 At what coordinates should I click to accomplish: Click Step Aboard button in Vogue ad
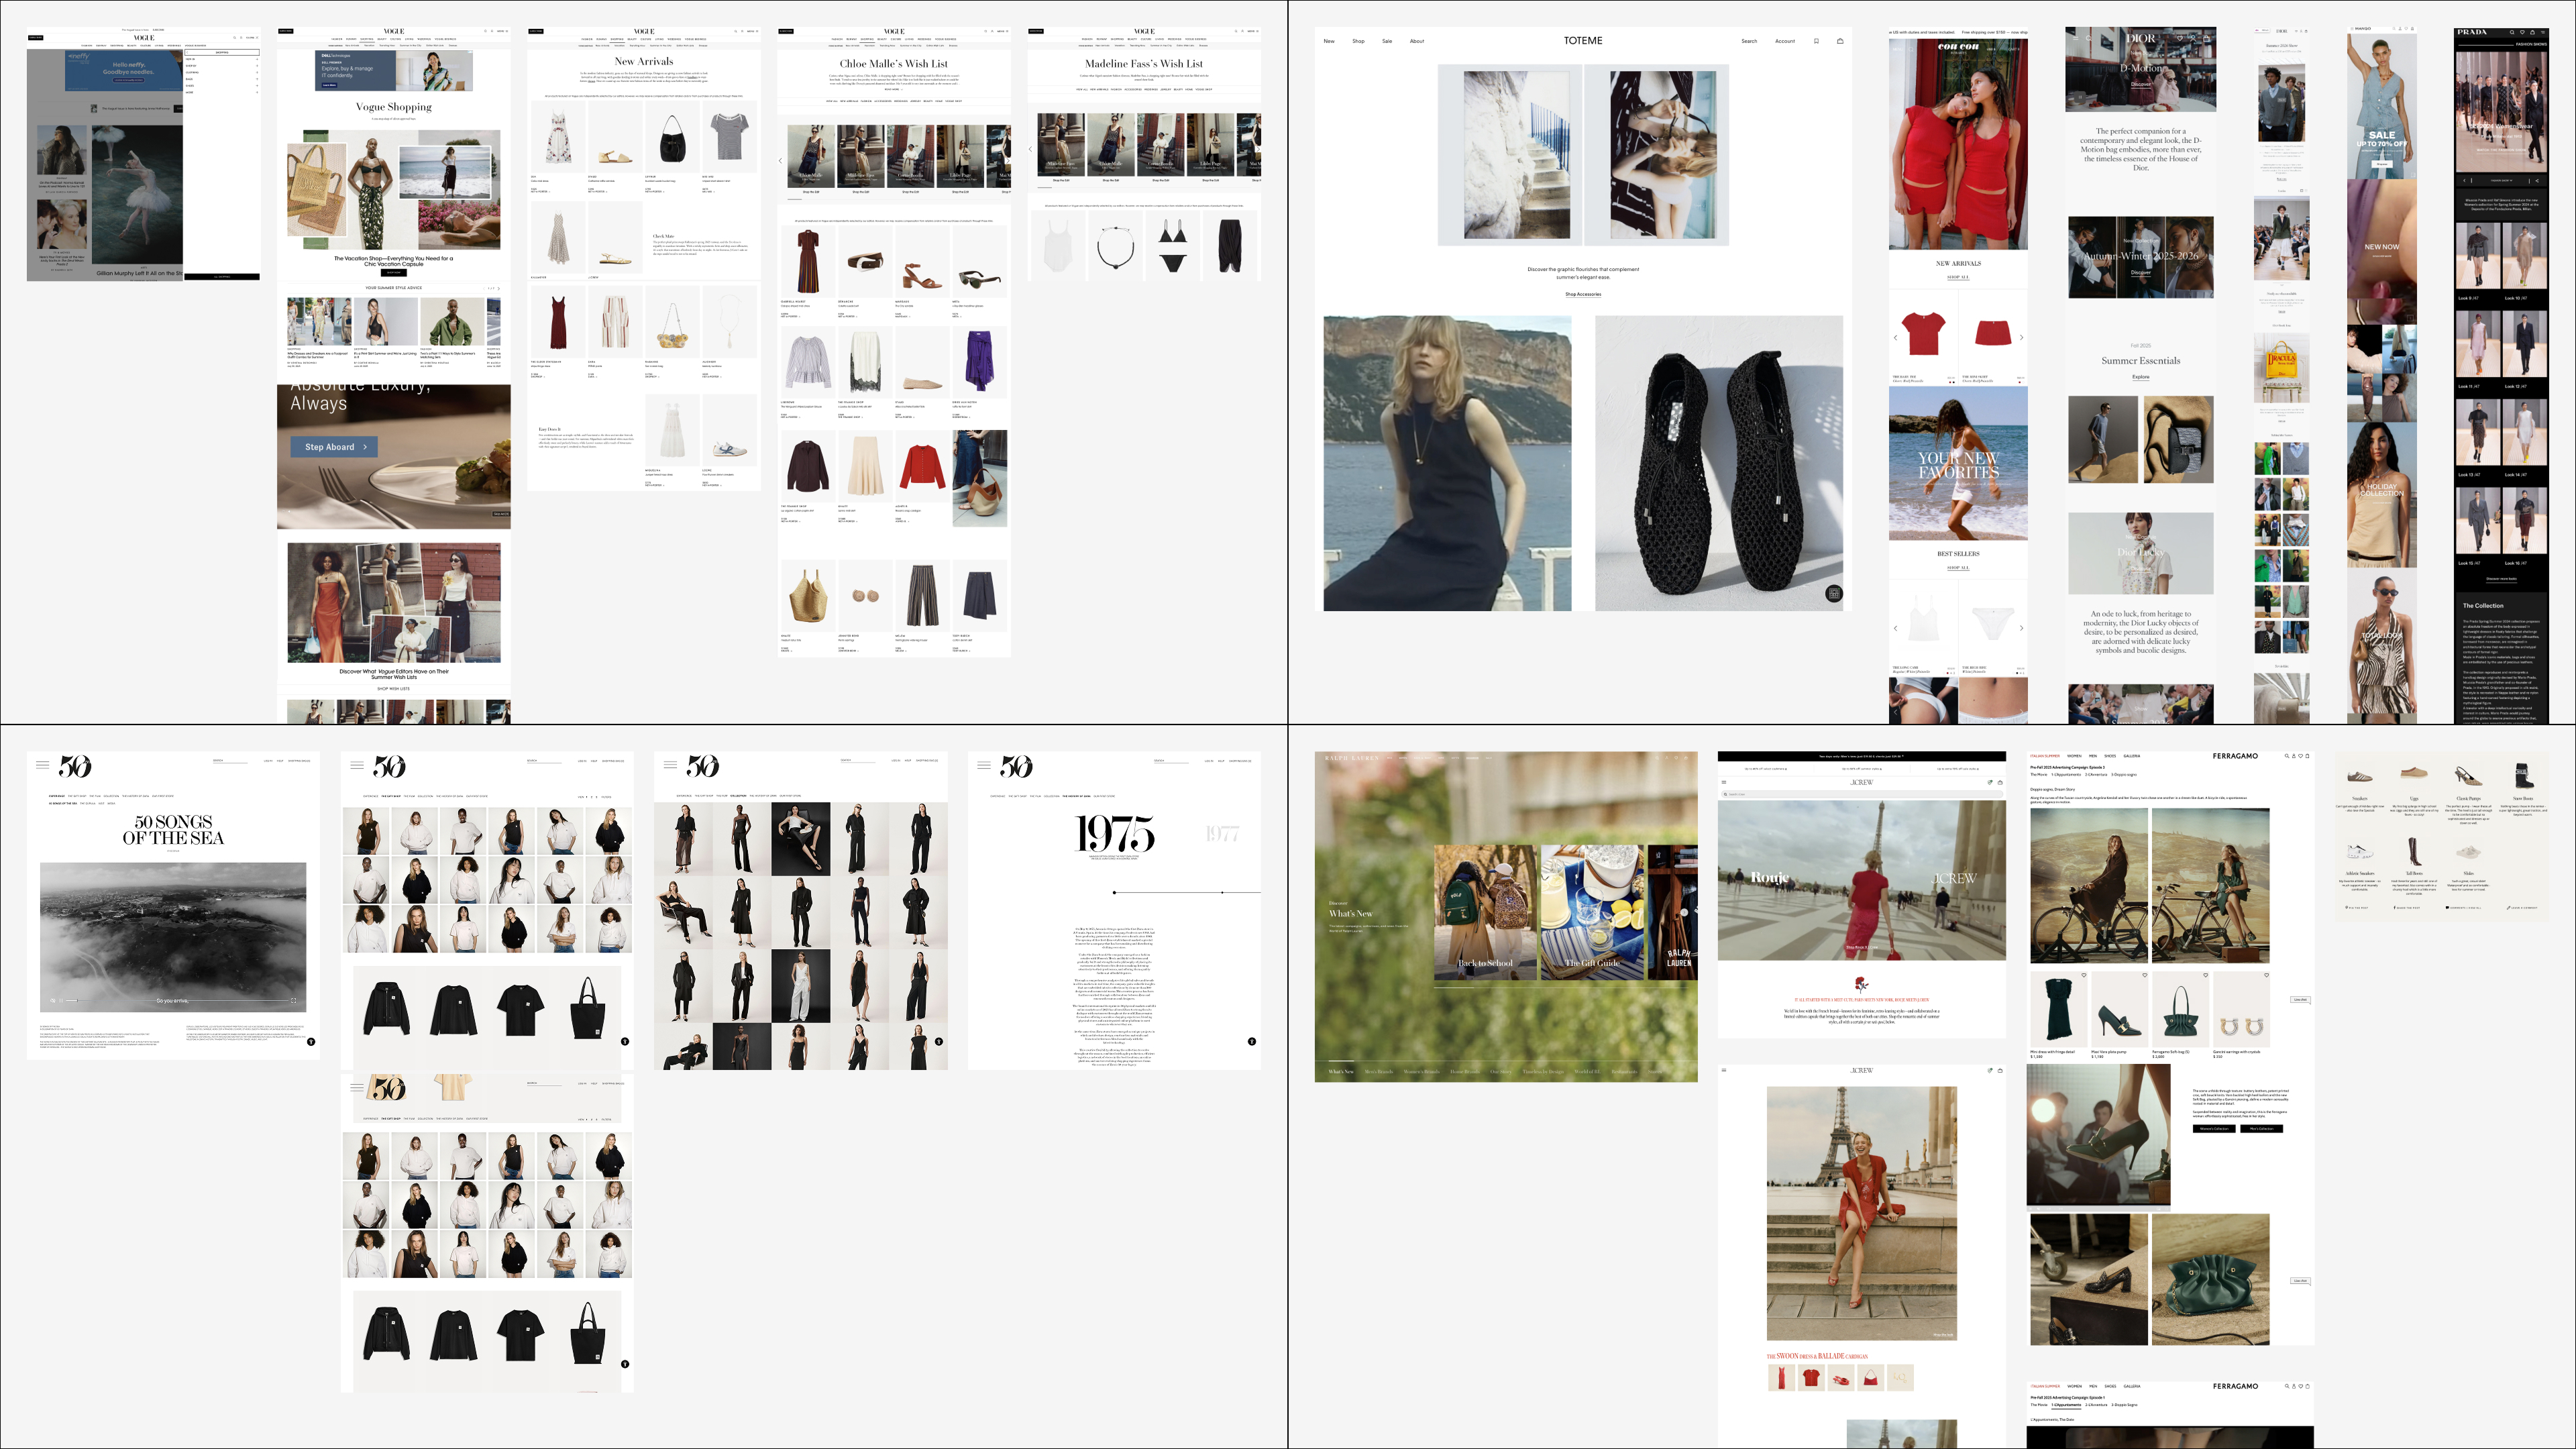[x=334, y=447]
